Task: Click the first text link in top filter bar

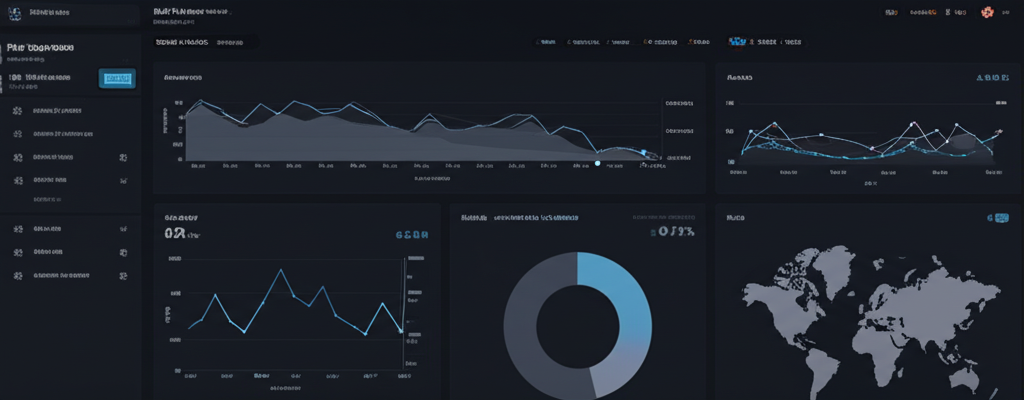Action: point(546,43)
